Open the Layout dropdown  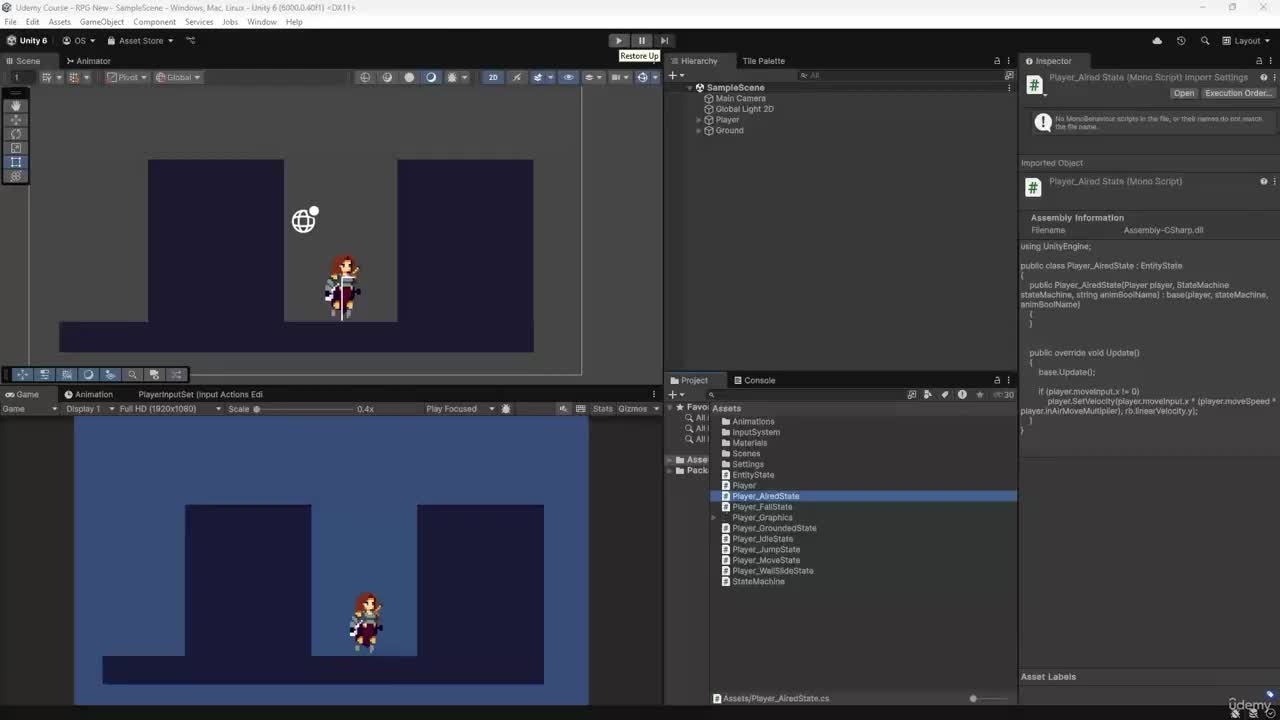pos(1246,41)
